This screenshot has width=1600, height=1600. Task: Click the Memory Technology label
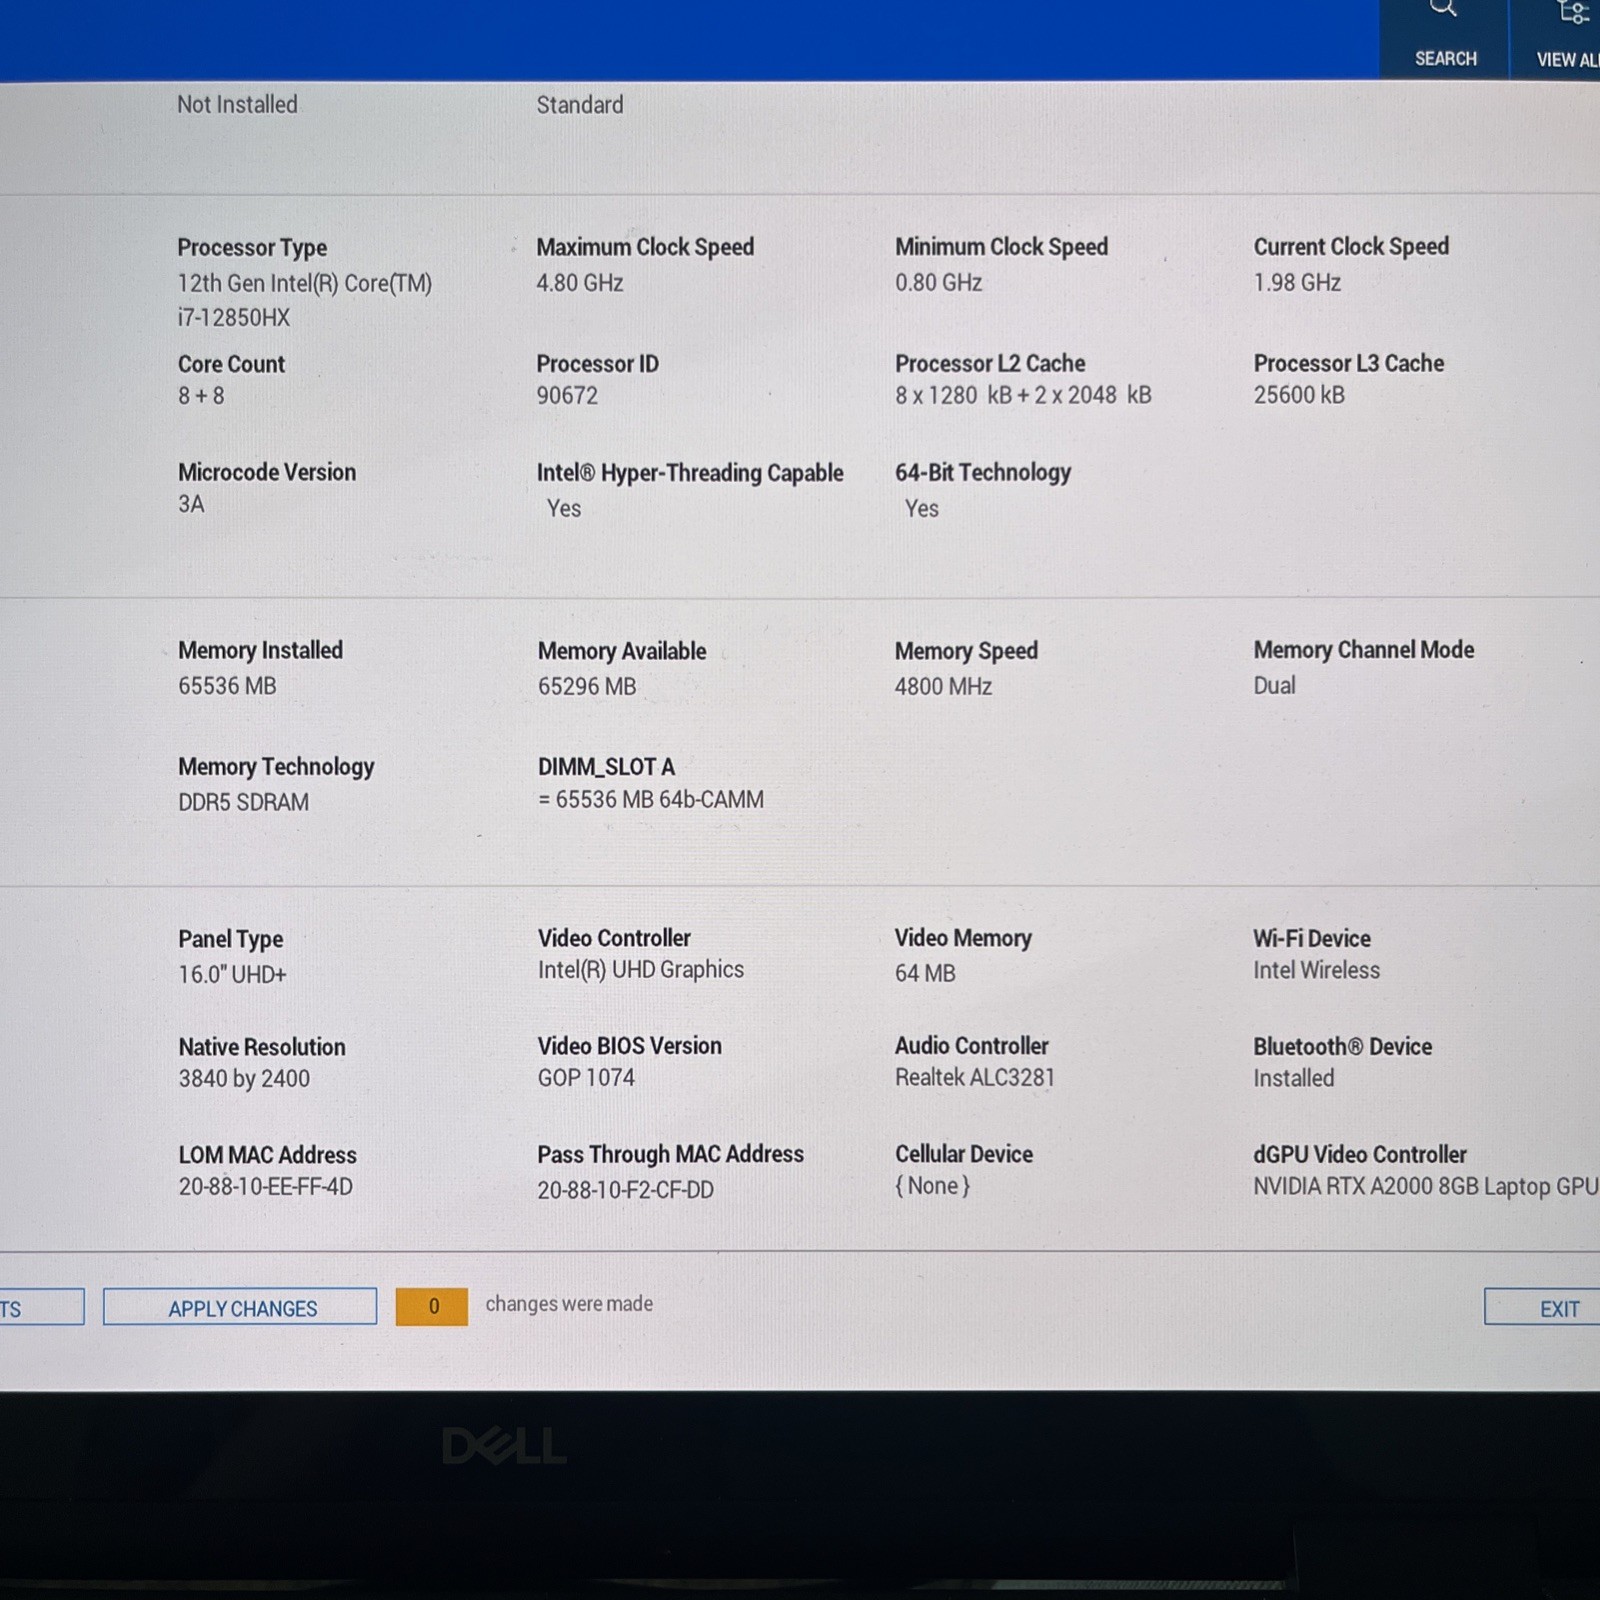point(276,767)
